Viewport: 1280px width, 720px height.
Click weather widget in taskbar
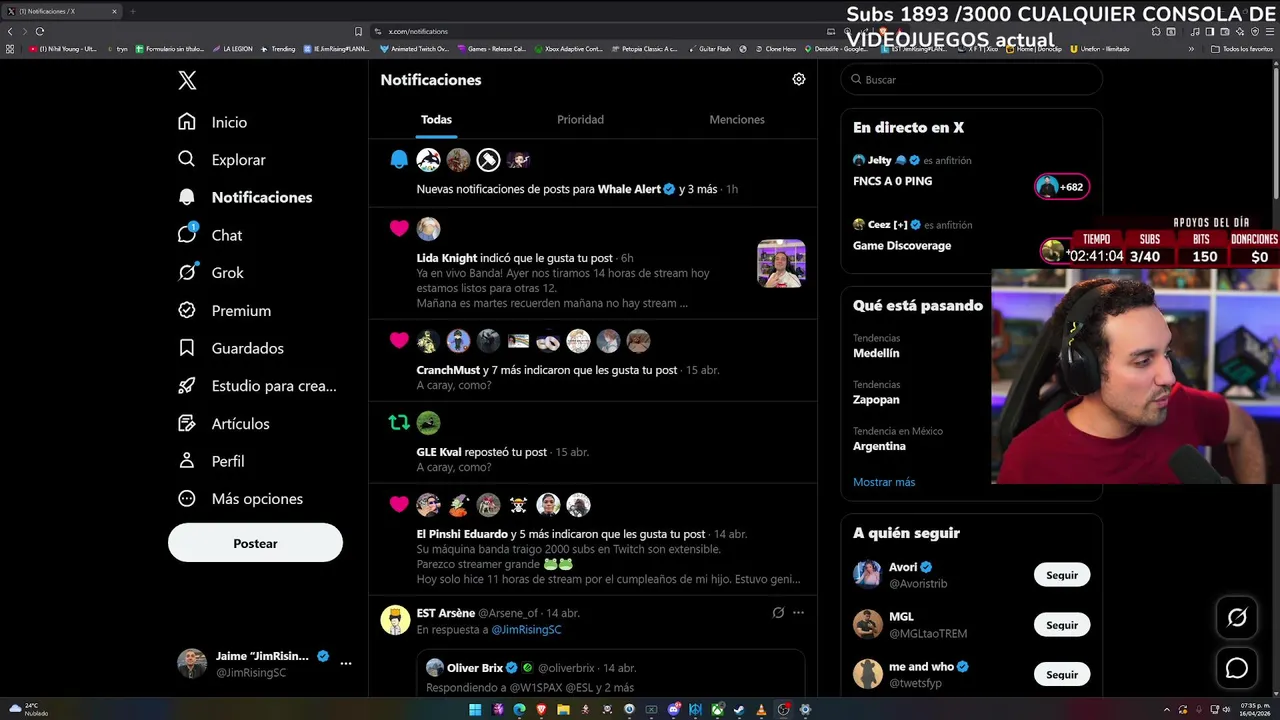30,709
